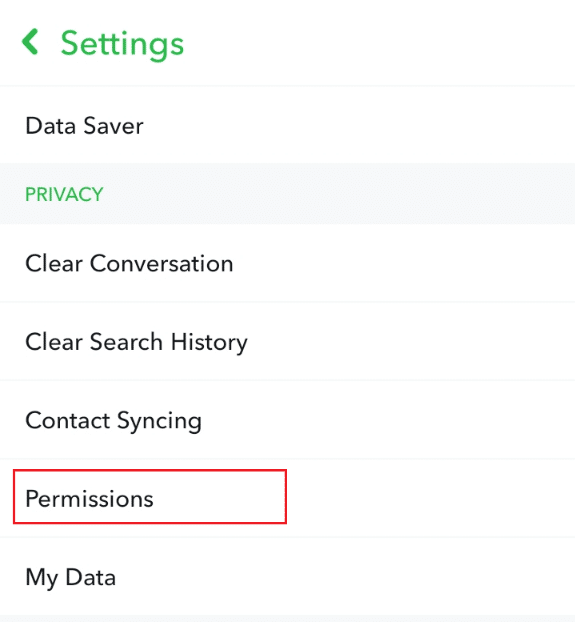Viewport: 575px width, 622px height.
Task: Tap the green back chevron icon
Action: tap(30, 42)
